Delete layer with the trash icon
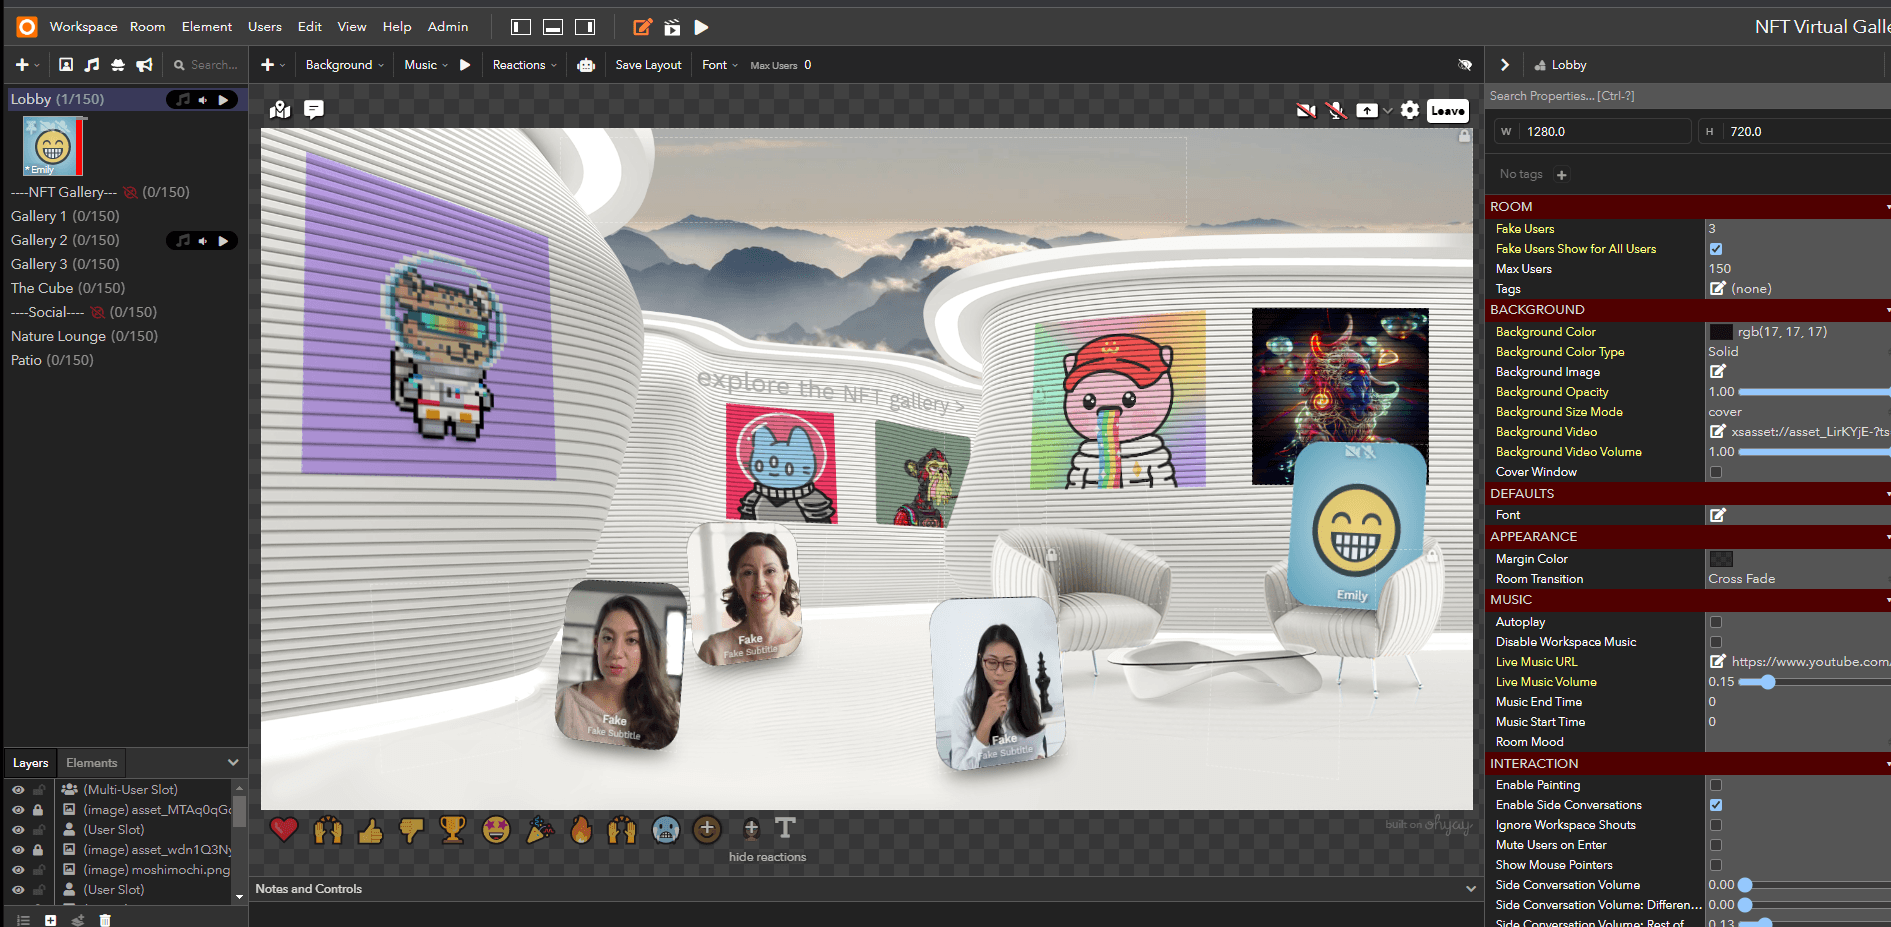The width and height of the screenshot is (1891, 927). tap(105, 920)
